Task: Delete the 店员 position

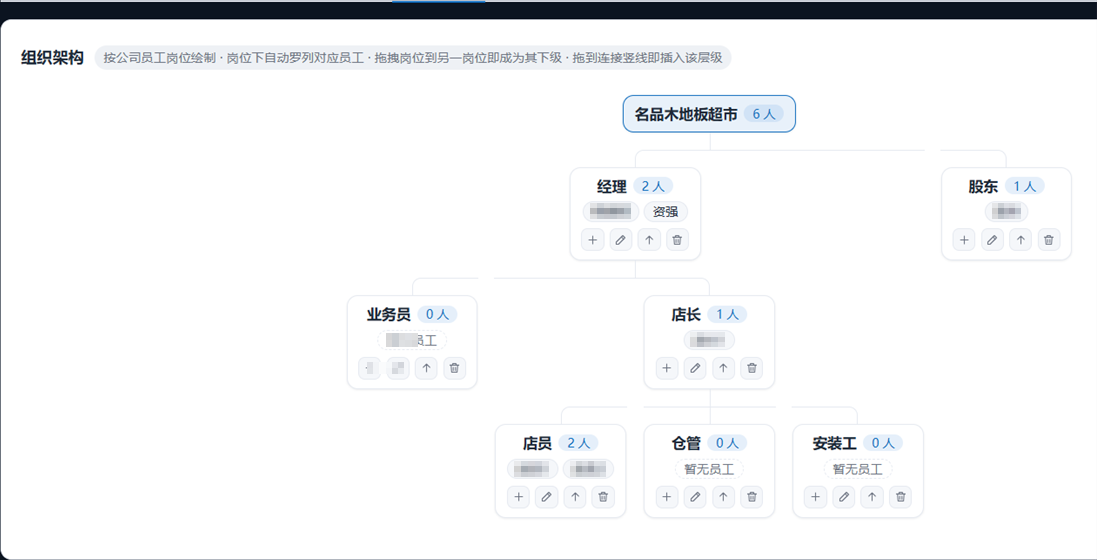Action: tap(603, 497)
